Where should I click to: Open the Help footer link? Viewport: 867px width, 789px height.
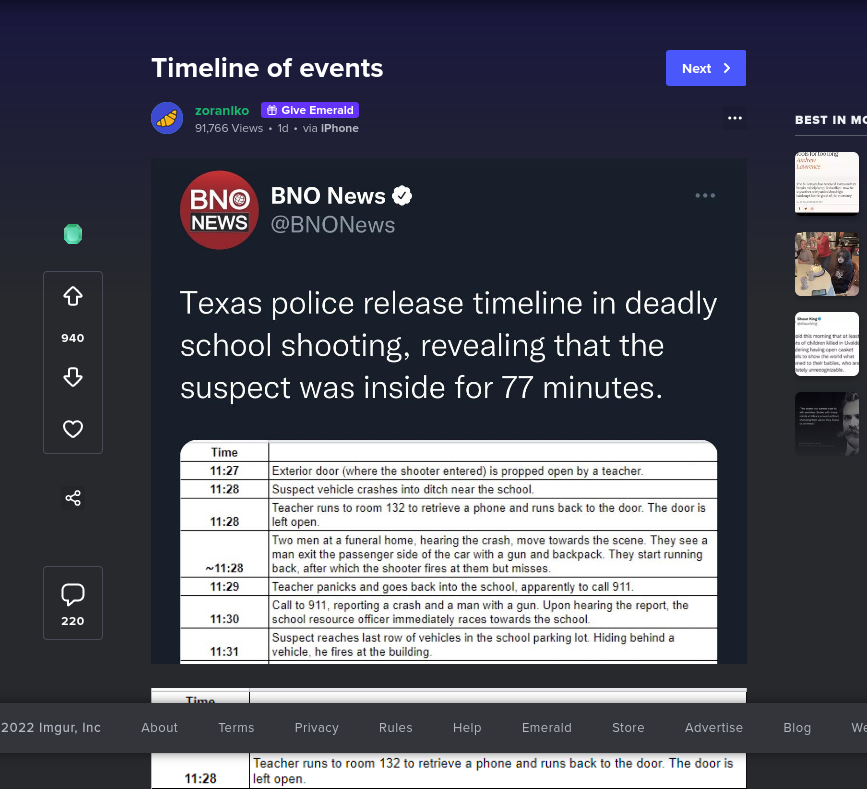(467, 728)
